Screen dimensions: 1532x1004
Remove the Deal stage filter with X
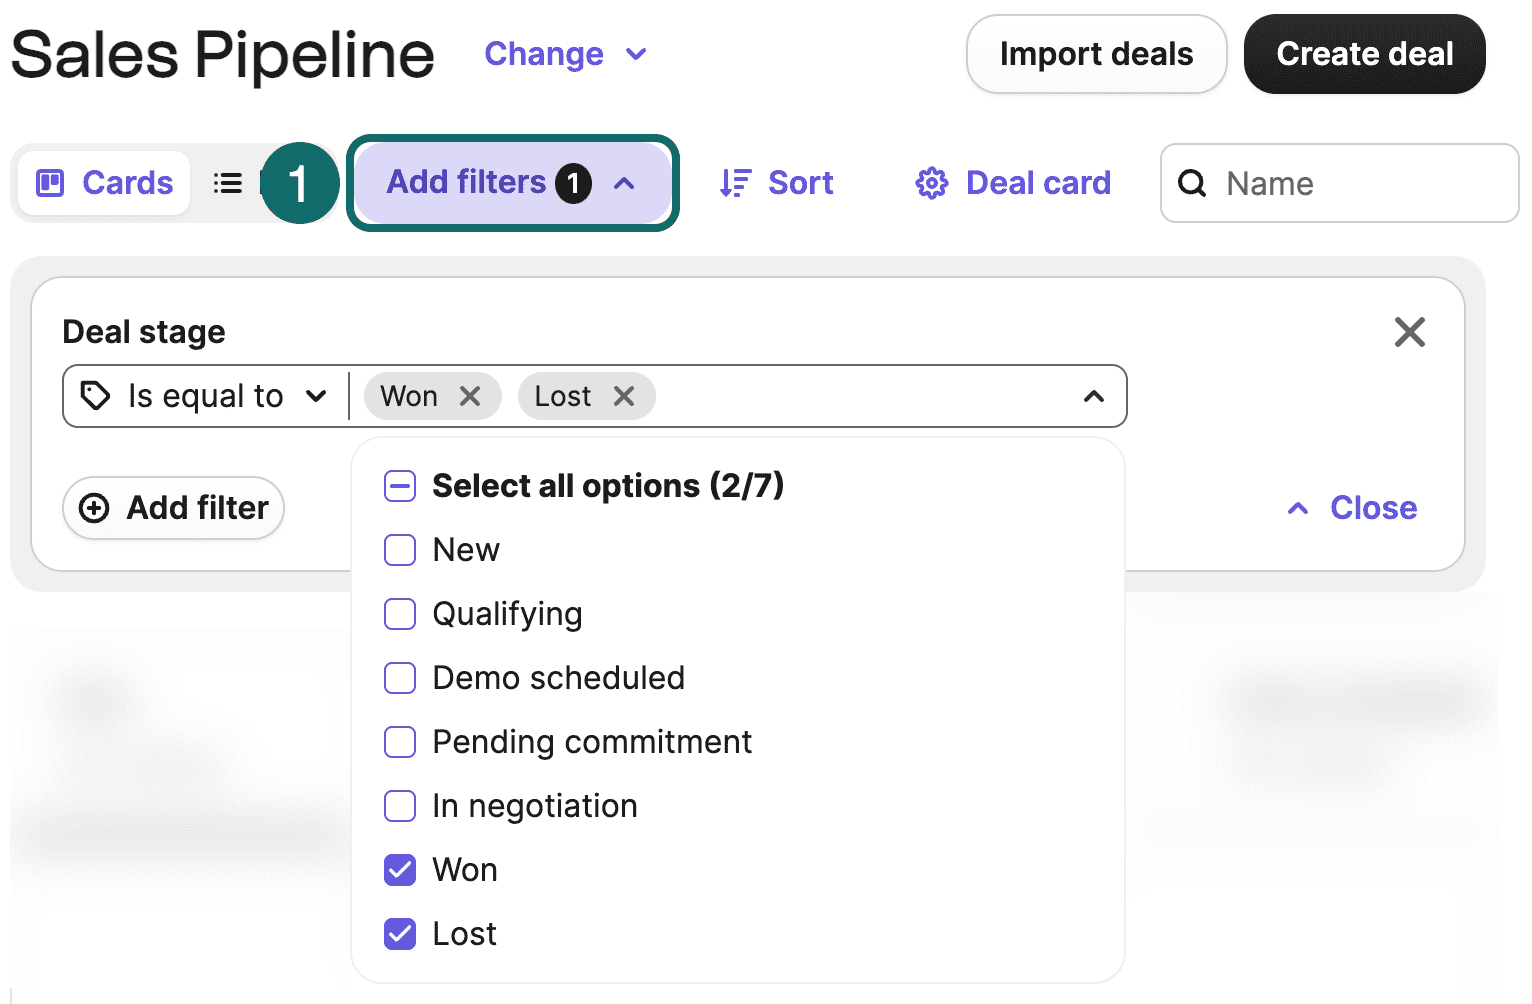tap(1410, 332)
